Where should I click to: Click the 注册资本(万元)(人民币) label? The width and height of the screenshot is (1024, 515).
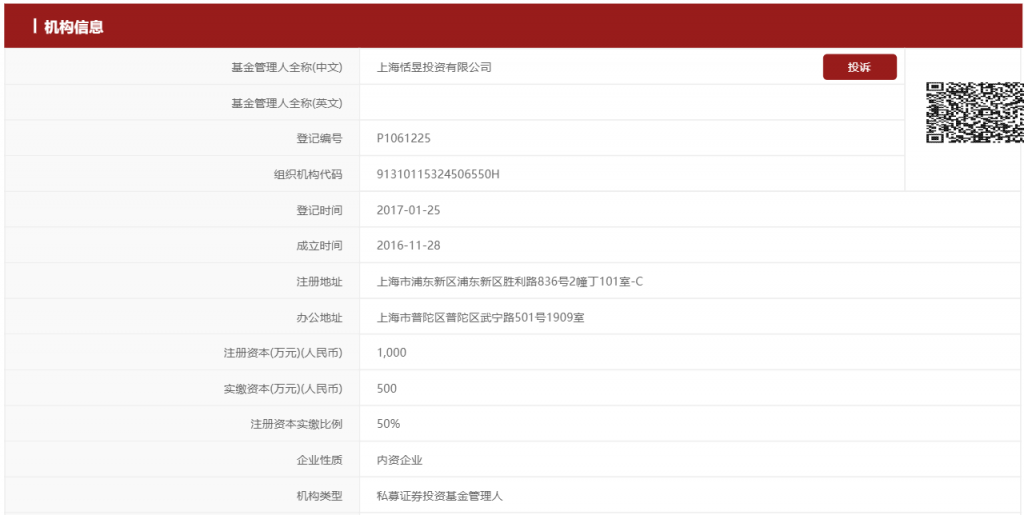283,353
